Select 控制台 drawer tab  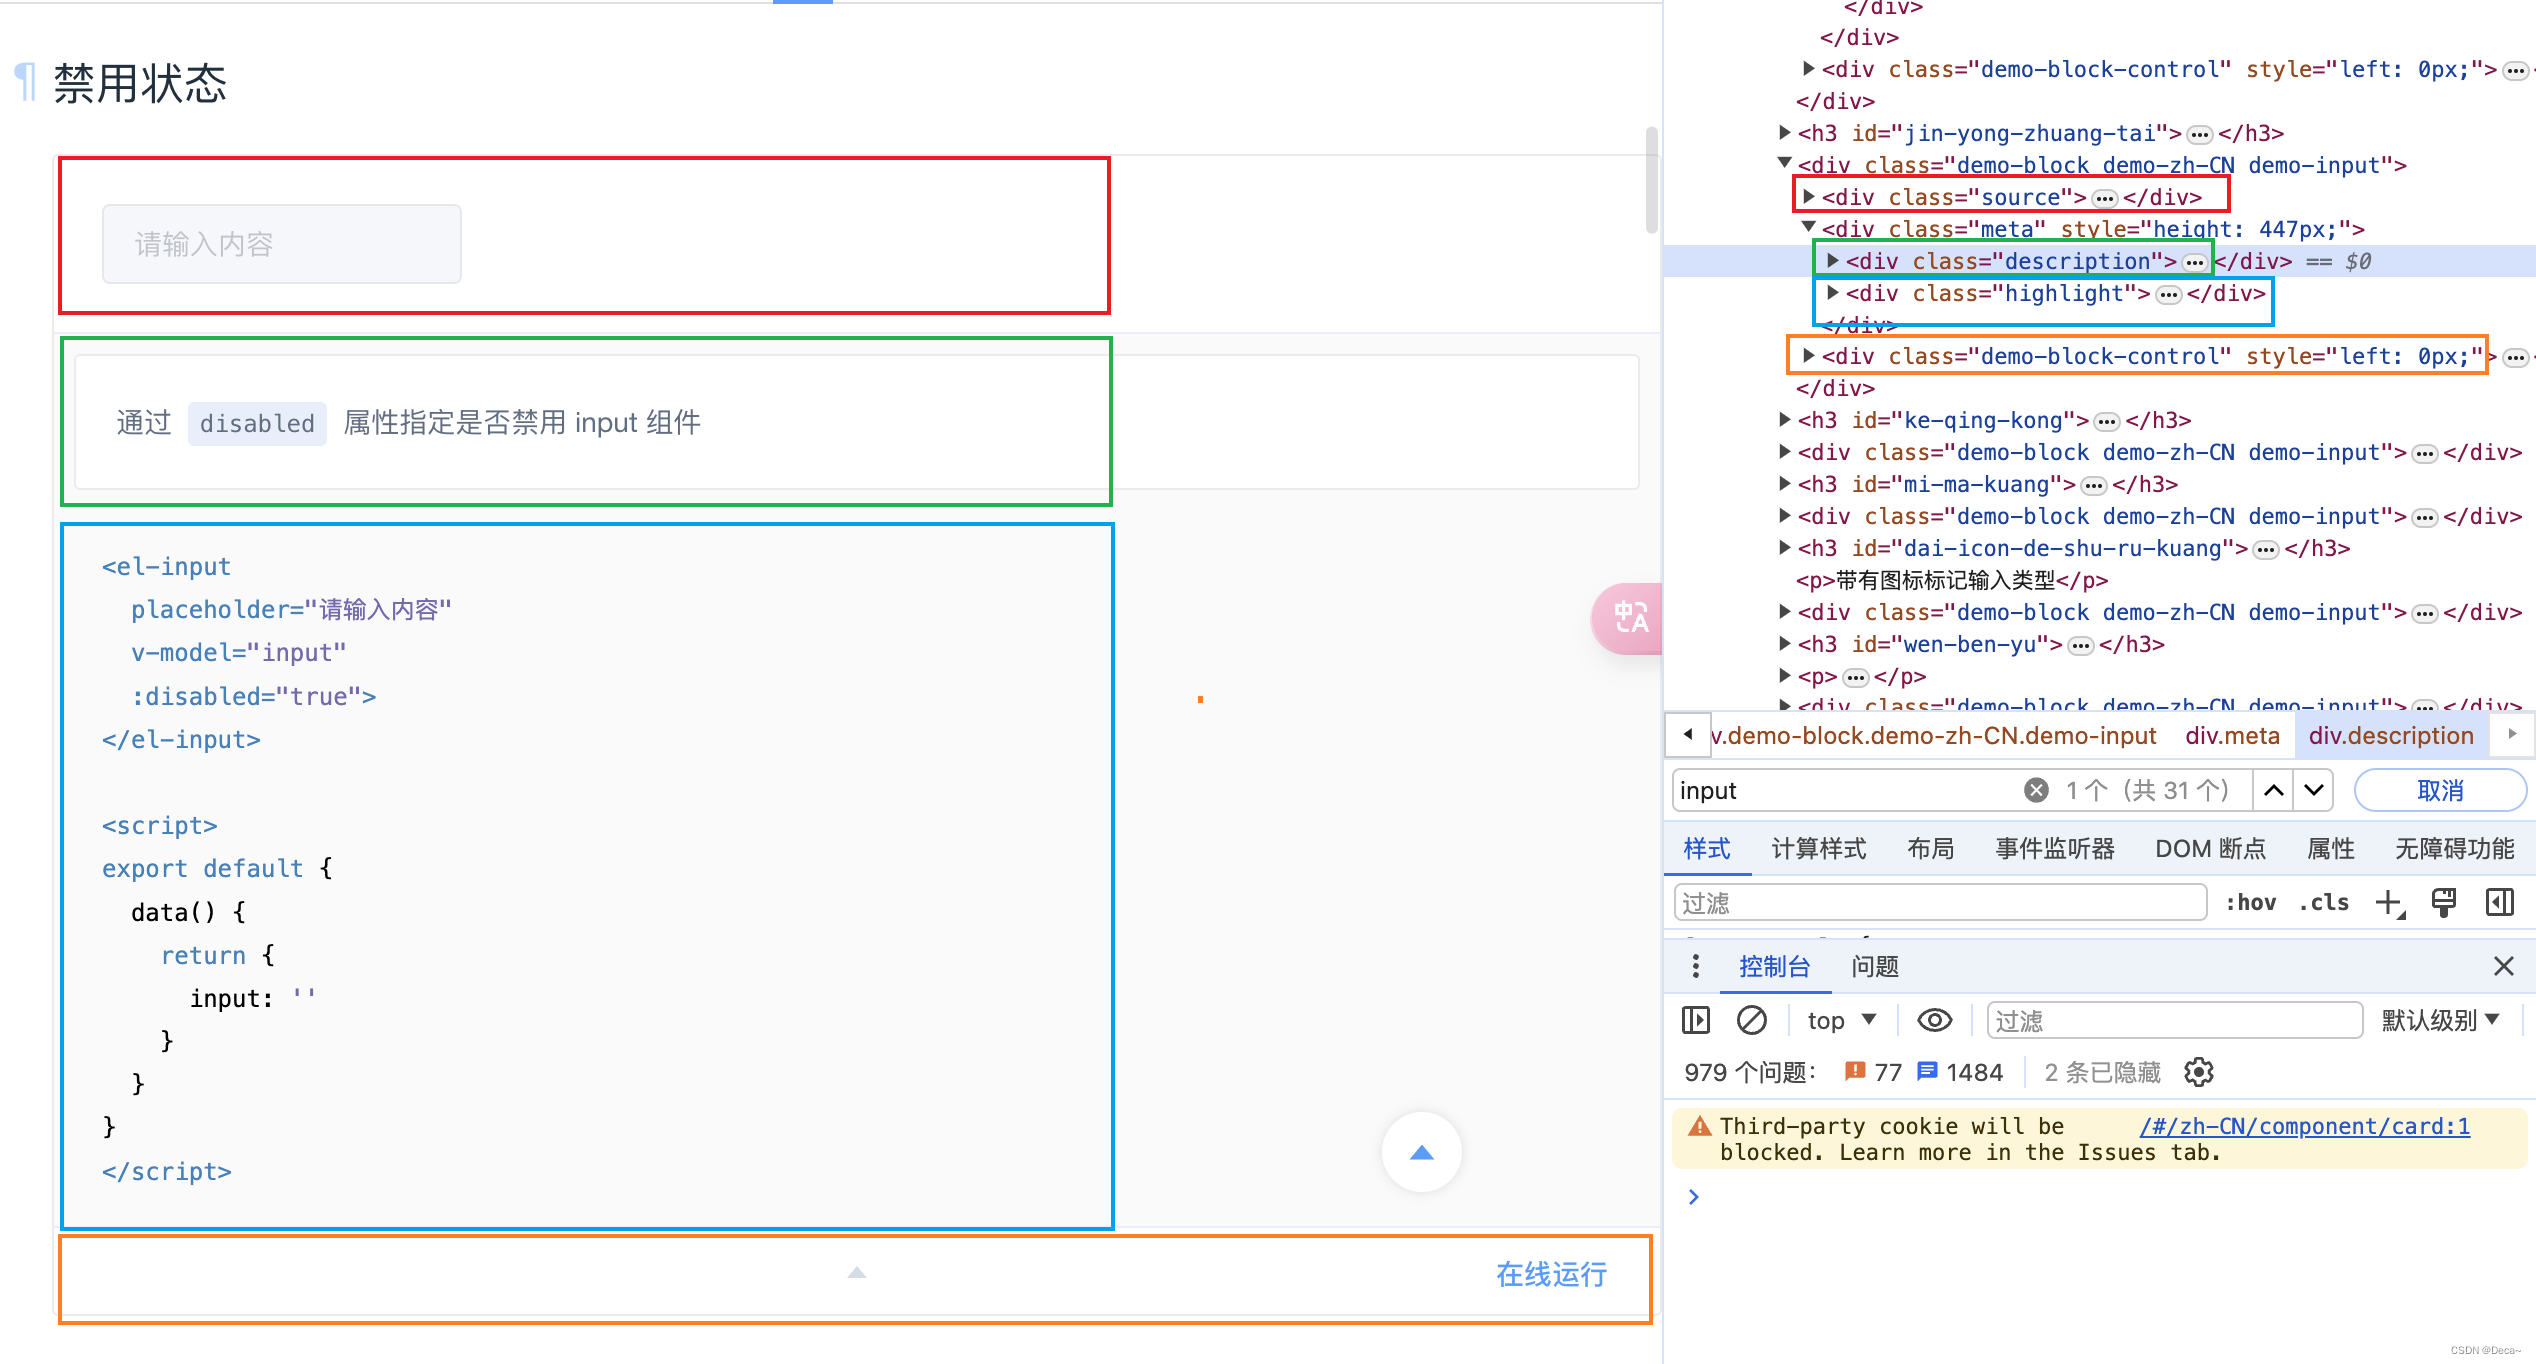(1774, 966)
